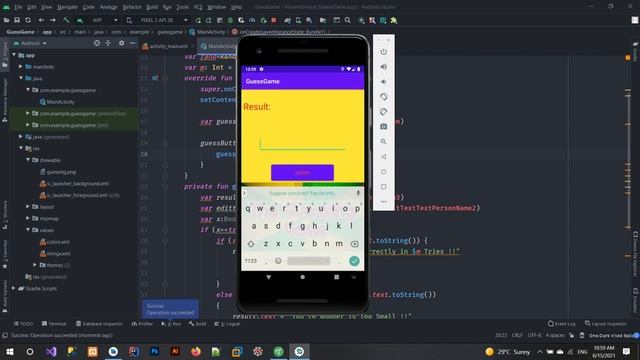The width and height of the screenshot is (640, 360).
Task: Click the Windows Start button
Action: [10, 351]
